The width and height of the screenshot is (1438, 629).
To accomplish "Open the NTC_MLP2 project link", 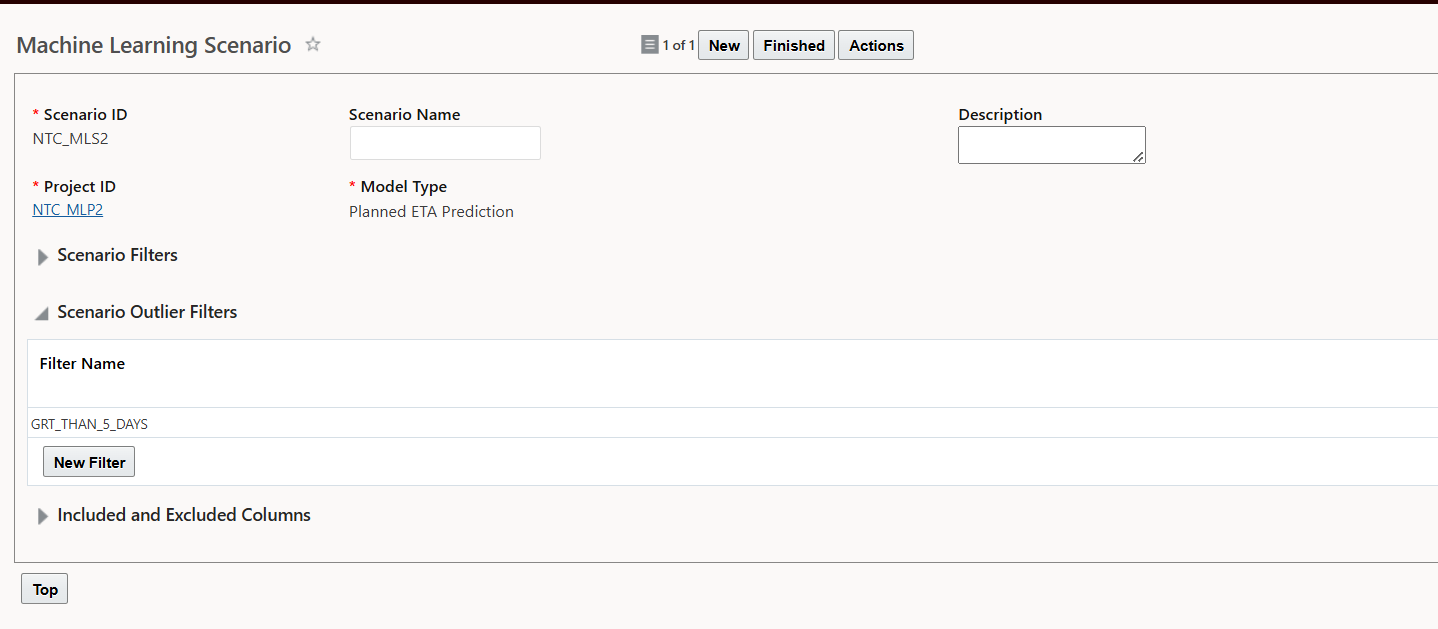I will pyautogui.click(x=68, y=210).
